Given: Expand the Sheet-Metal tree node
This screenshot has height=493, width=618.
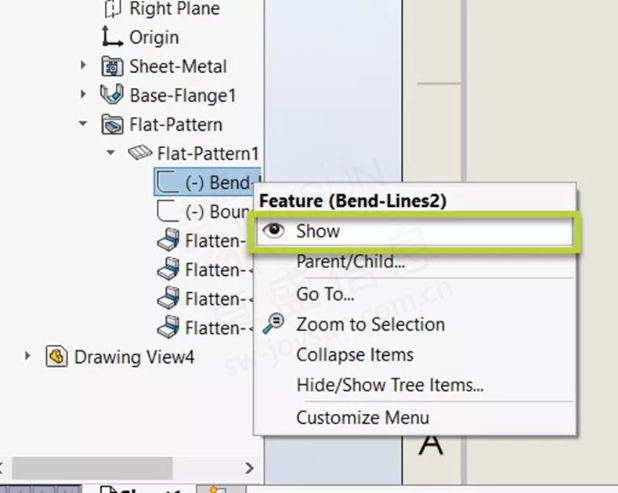Looking at the screenshot, I should point(84,67).
